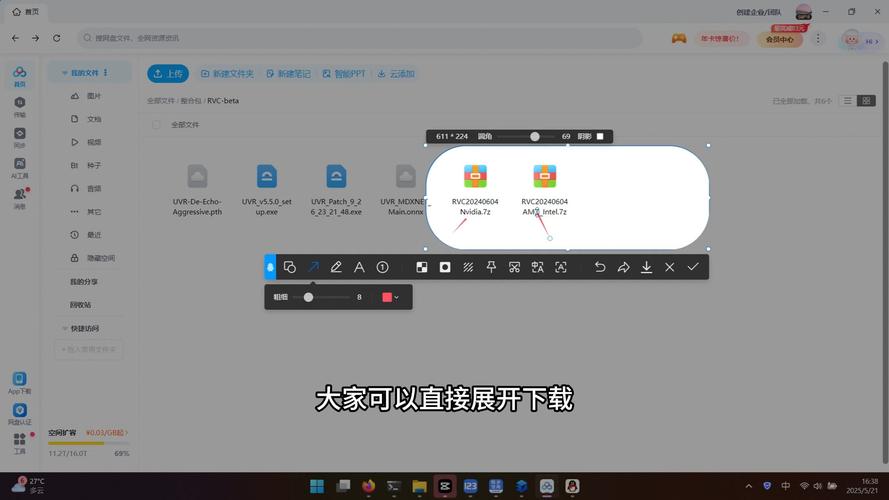
Task: Open the RVC20240604 AMD_Intel.7z file
Action: tap(544, 190)
